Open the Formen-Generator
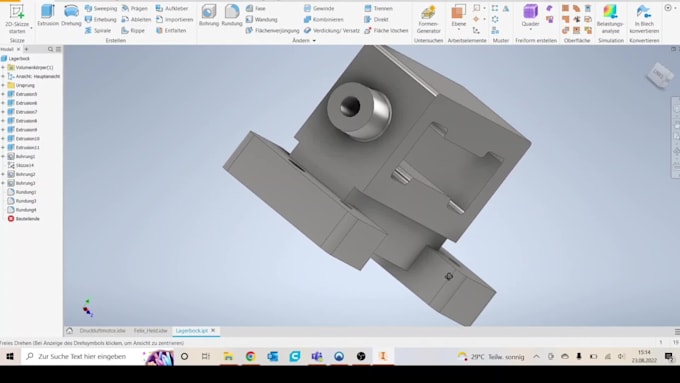The width and height of the screenshot is (680, 383). (428, 19)
